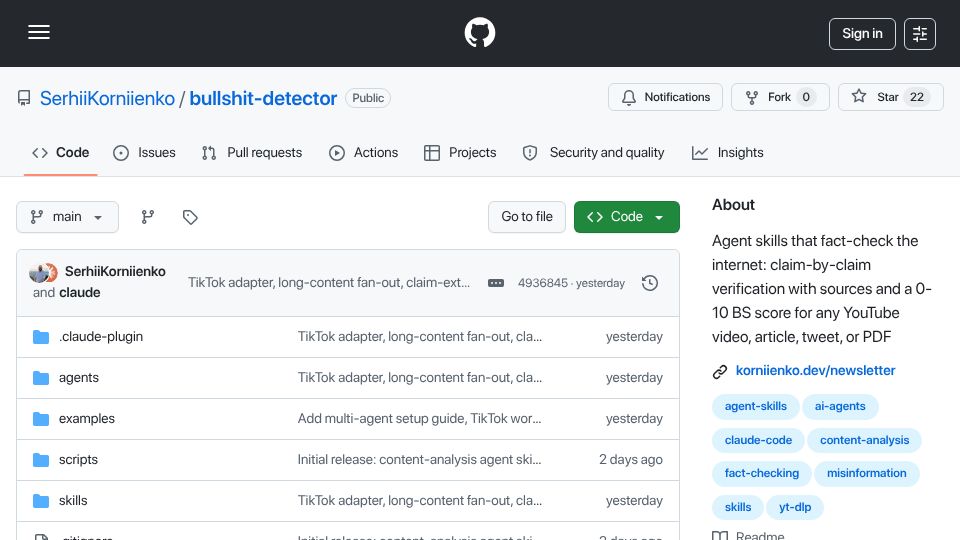
Task: Open the Actions tab
Action: coord(364,152)
